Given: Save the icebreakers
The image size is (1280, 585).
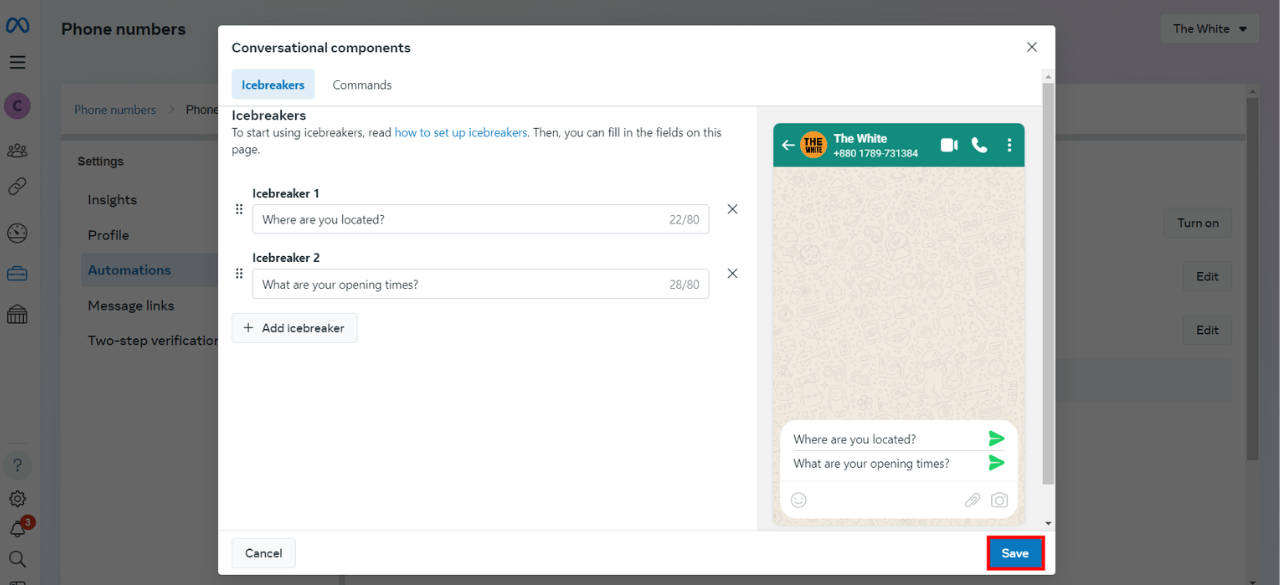Looking at the screenshot, I should [1015, 553].
